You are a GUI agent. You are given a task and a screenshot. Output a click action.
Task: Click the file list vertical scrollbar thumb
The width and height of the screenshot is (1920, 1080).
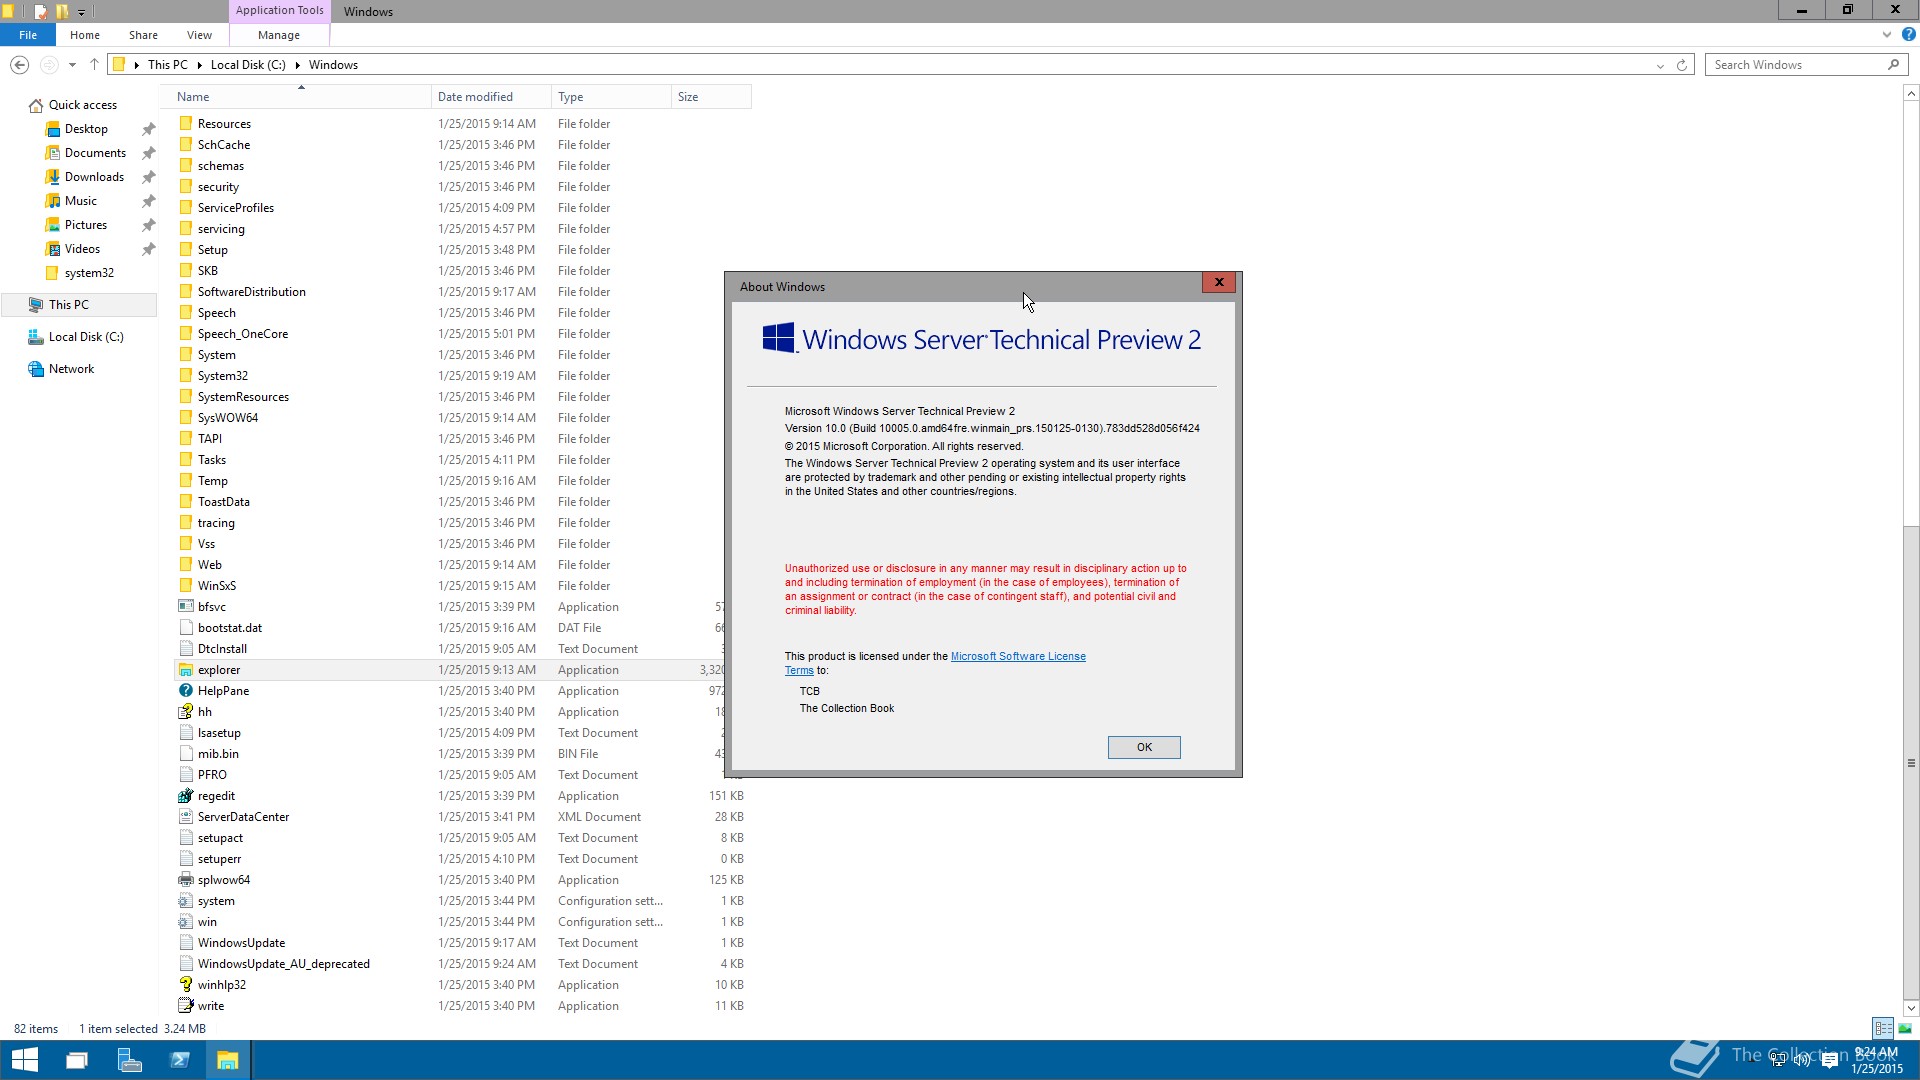click(1911, 762)
